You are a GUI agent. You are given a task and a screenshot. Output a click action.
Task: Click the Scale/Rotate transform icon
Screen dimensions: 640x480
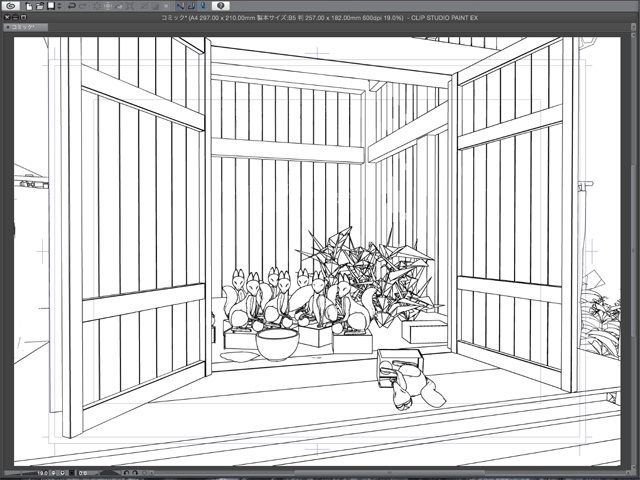coord(130,6)
